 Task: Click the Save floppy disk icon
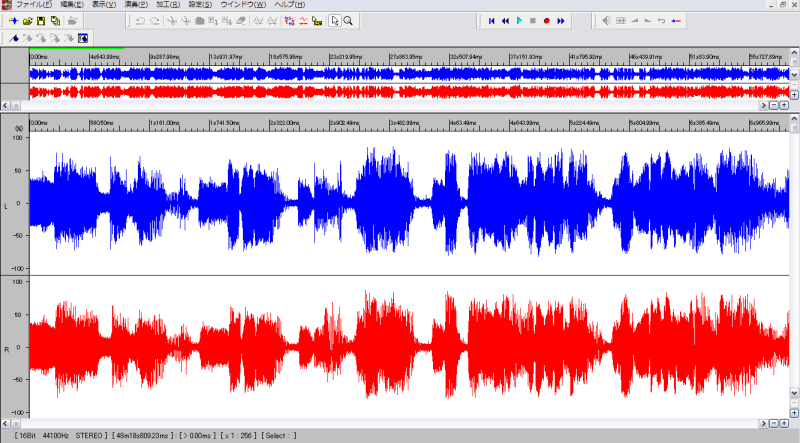click(41, 21)
